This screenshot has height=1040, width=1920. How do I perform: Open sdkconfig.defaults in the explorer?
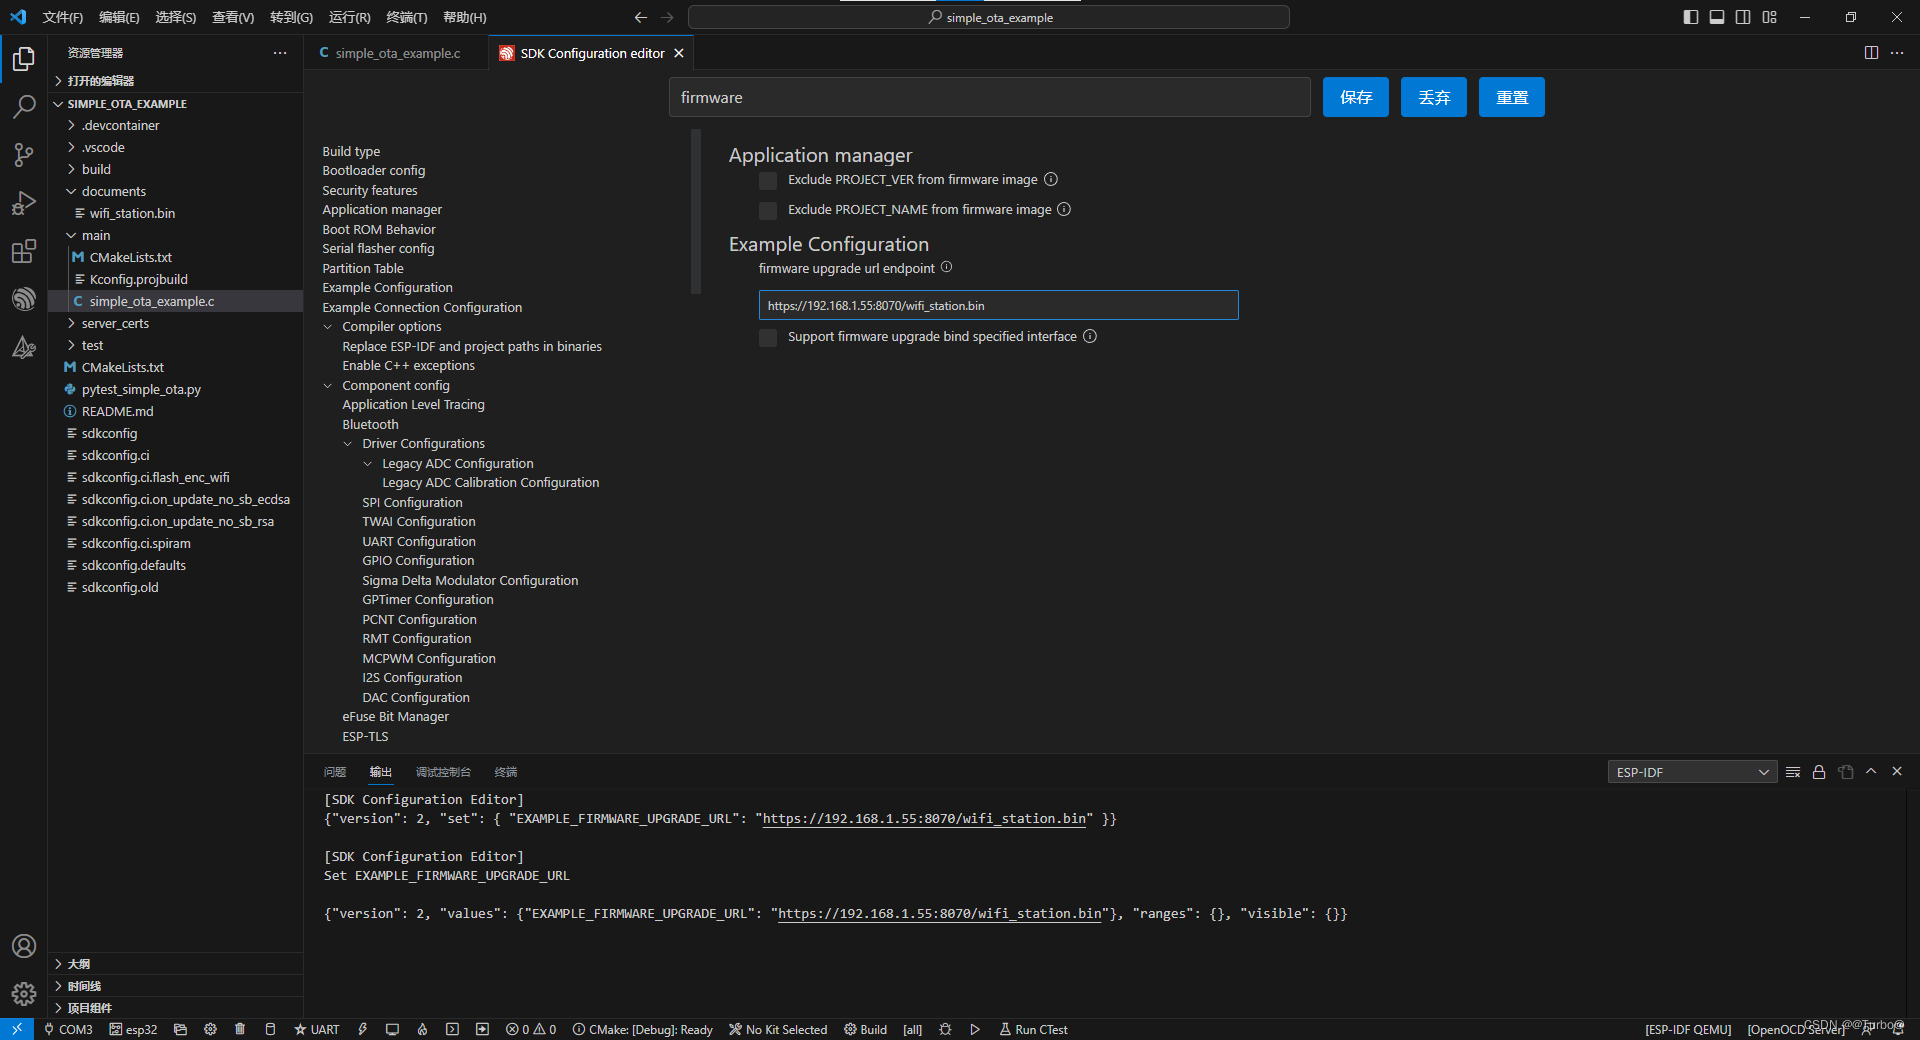tap(134, 565)
